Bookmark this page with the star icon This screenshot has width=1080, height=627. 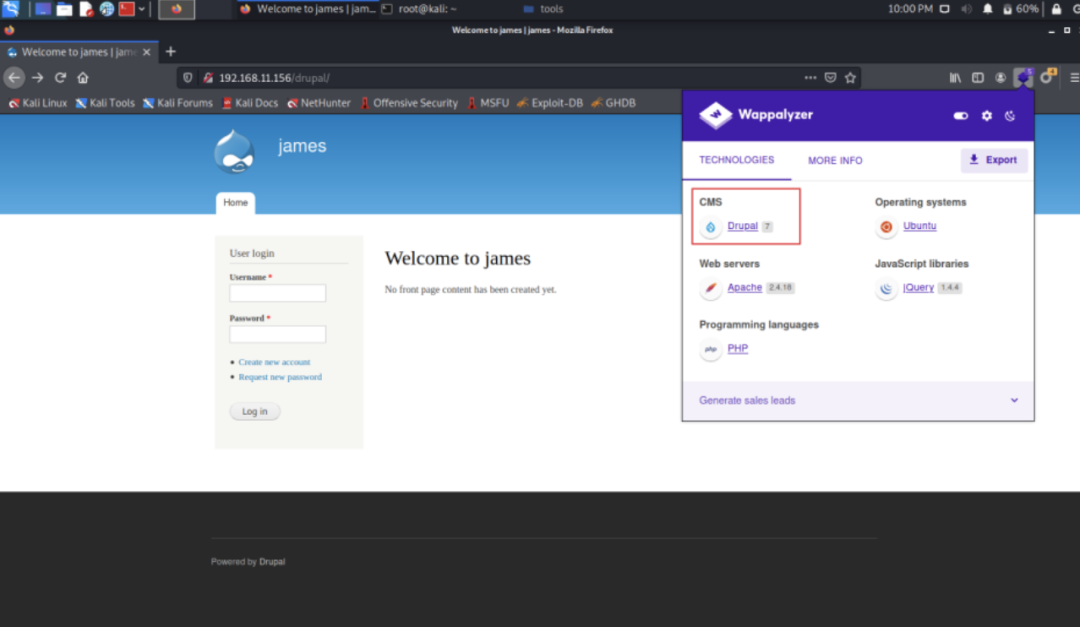pyautogui.click(x=851, y=78)
